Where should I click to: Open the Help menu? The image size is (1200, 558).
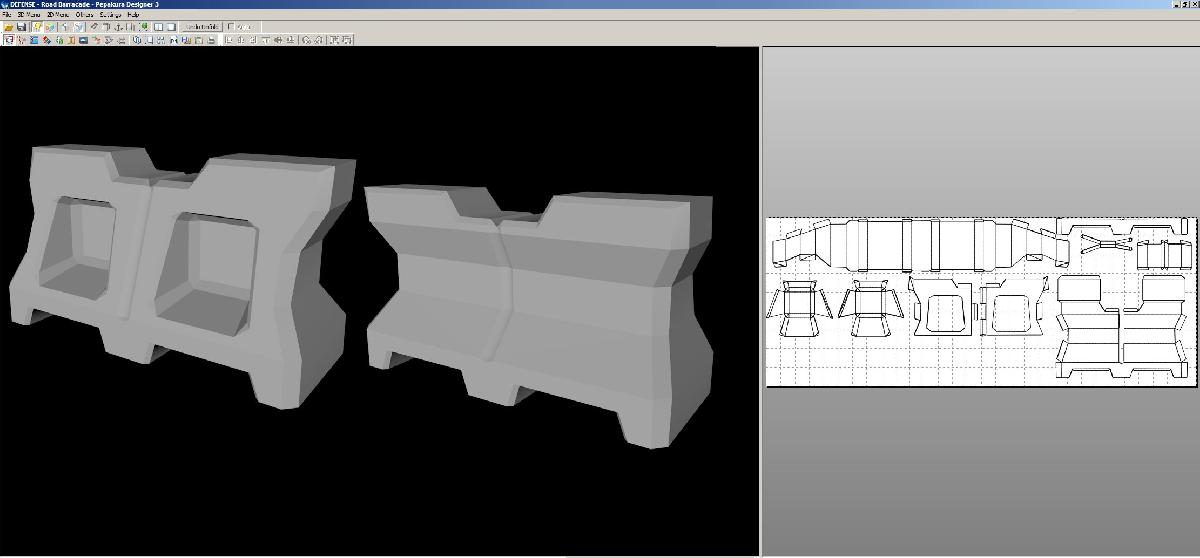[133, 16]
